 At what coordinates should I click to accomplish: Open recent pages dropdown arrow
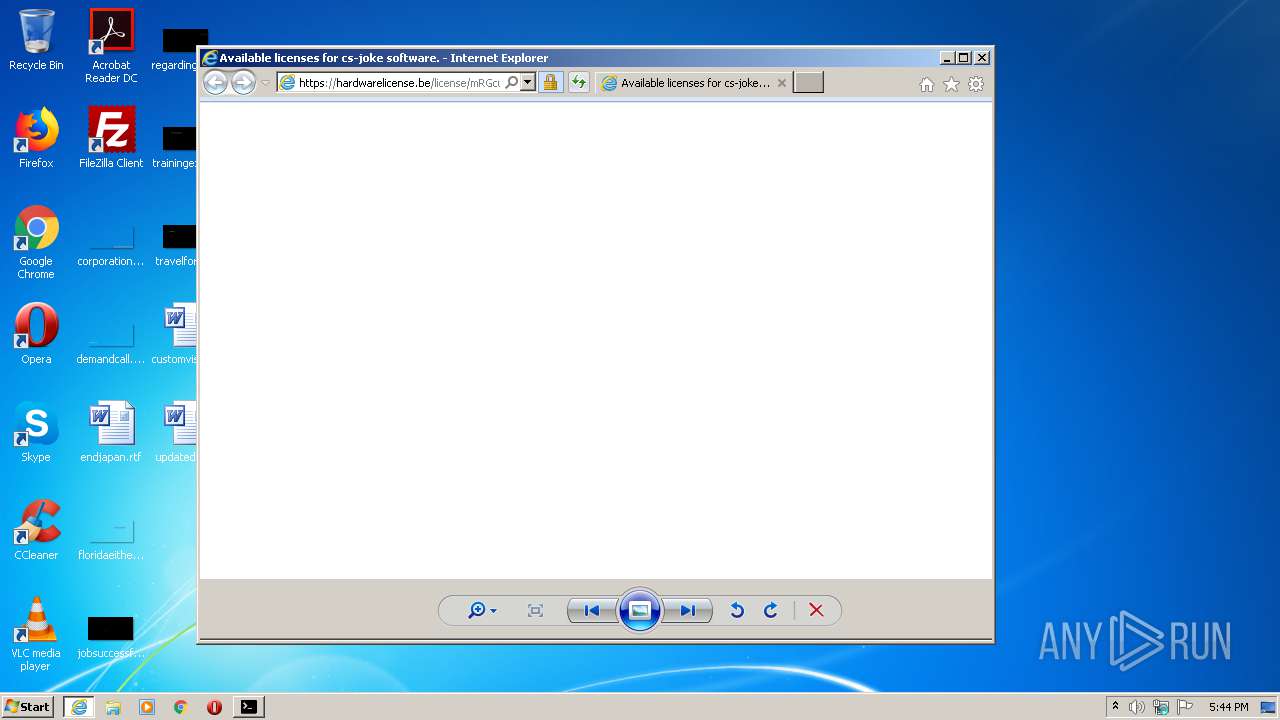point(265,83)
